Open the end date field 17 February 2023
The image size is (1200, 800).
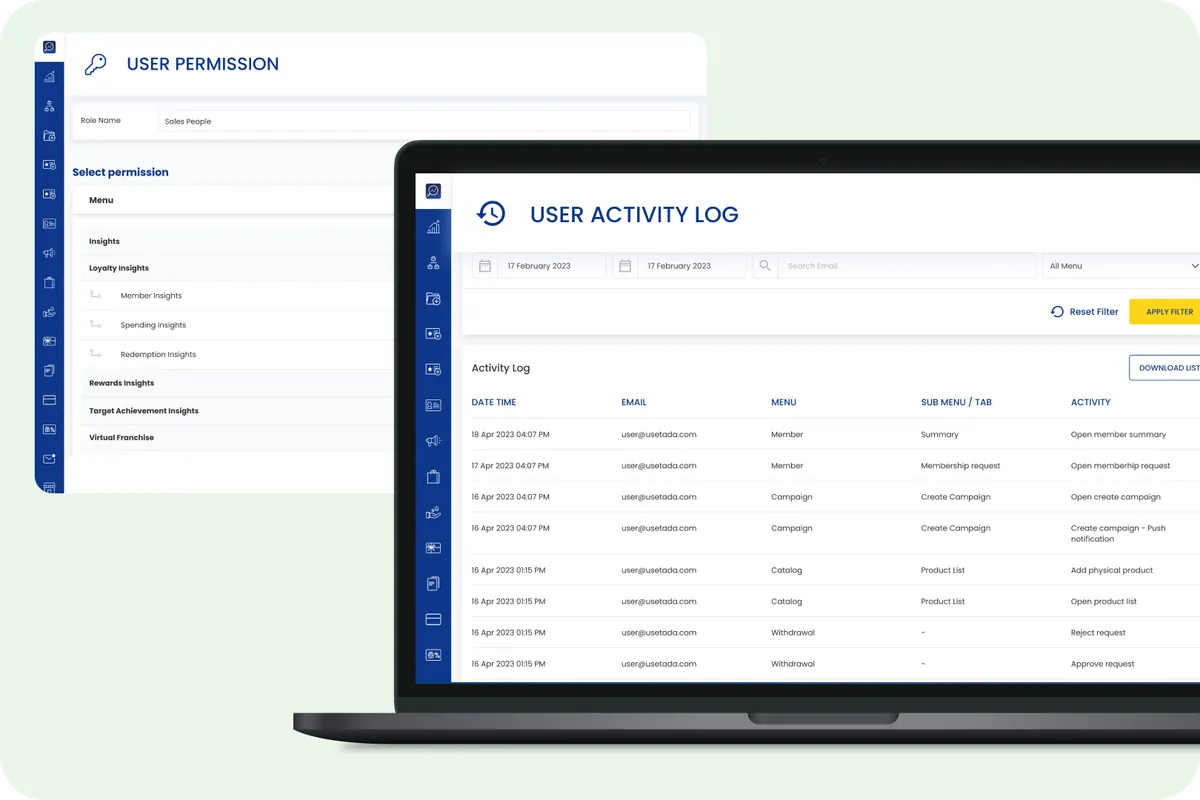tap(691, 266)
